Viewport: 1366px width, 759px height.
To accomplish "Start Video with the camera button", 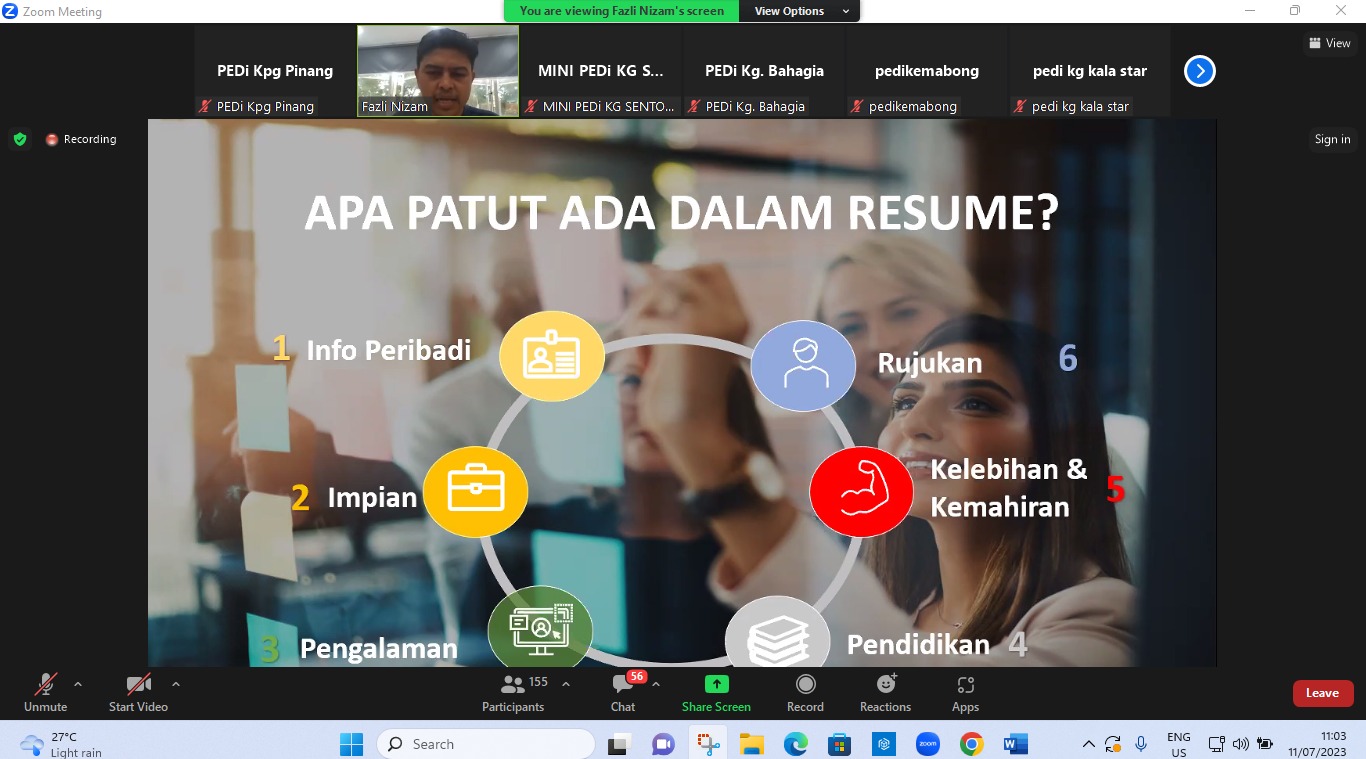I will pyautogui.click(x=138, y=692).
